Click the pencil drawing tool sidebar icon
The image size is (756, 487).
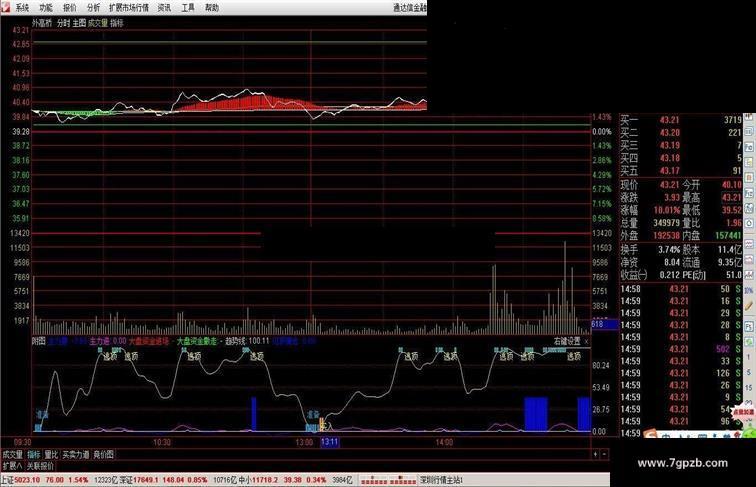pos(749,306)
